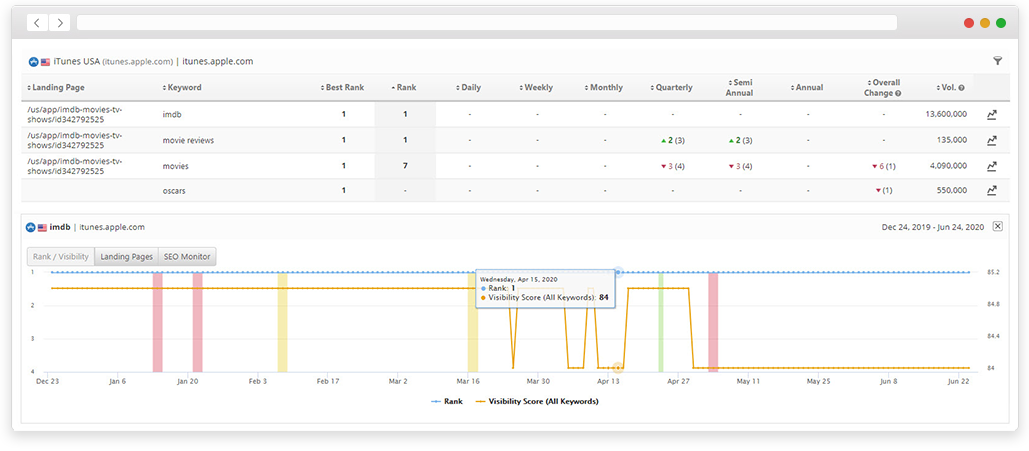Switch to the Landing Pages tab
The height and width of the screenshot is (451, 1029).
pyautogui.click(x=125, y=257)
